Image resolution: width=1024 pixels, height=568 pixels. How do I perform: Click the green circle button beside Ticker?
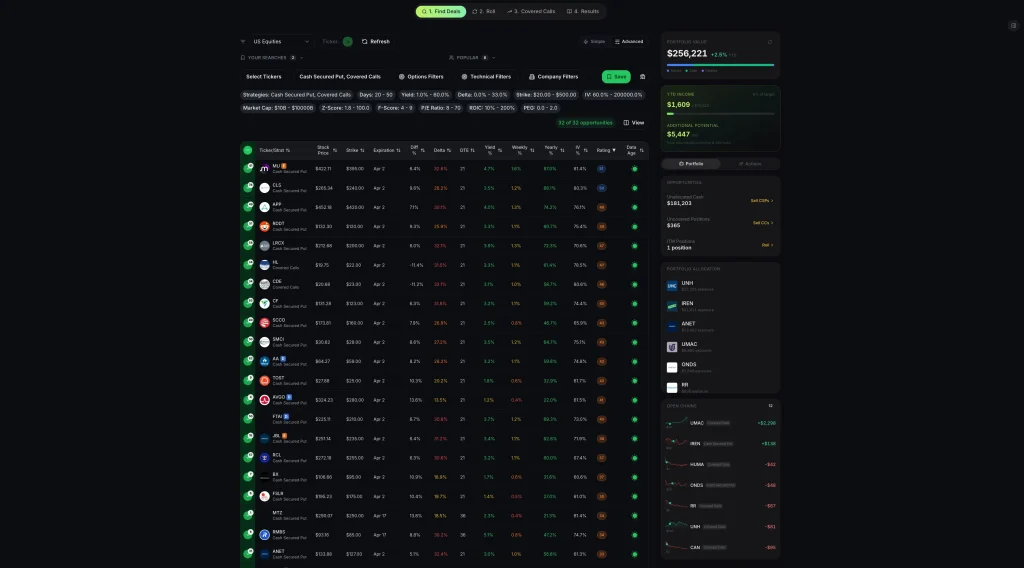pos(347,41)
